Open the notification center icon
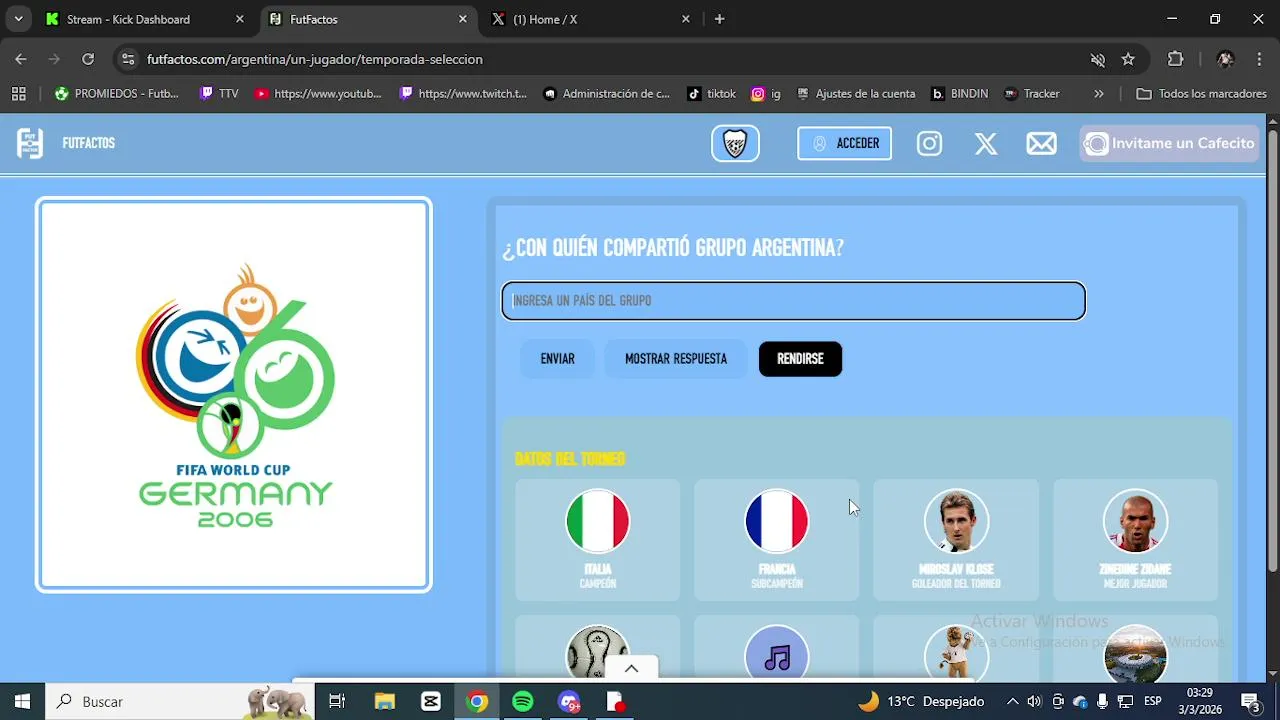 (1250, 701)
